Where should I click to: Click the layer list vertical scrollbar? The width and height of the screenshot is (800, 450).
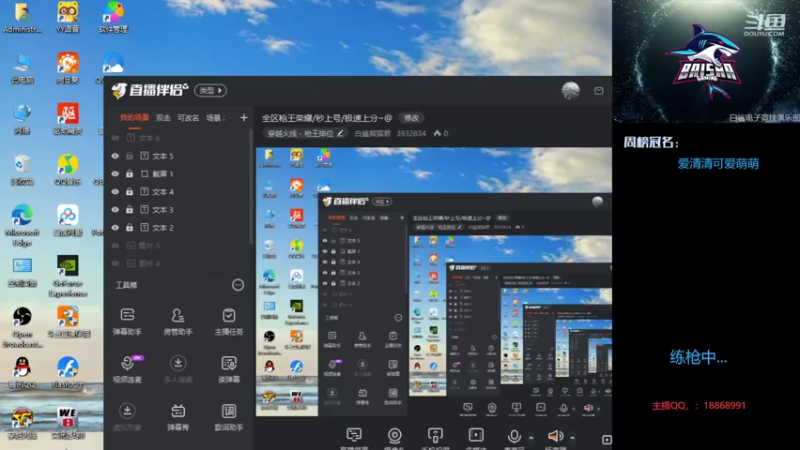pyautogui.click(x=251, y=186)
